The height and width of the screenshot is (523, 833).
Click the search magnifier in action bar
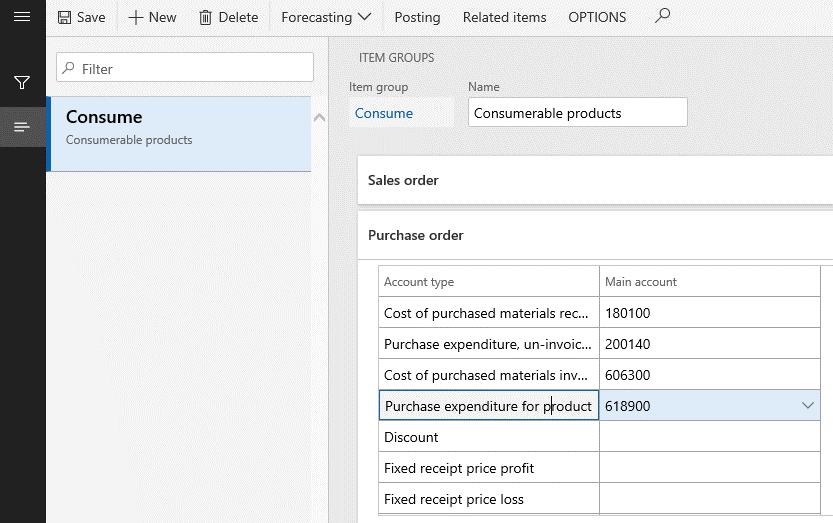(662, 16)
